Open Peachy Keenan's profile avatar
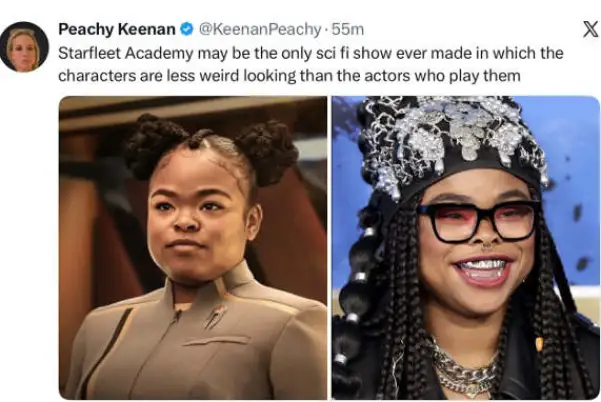This screenshot has width=601, height=402. (x=24, y=47)
